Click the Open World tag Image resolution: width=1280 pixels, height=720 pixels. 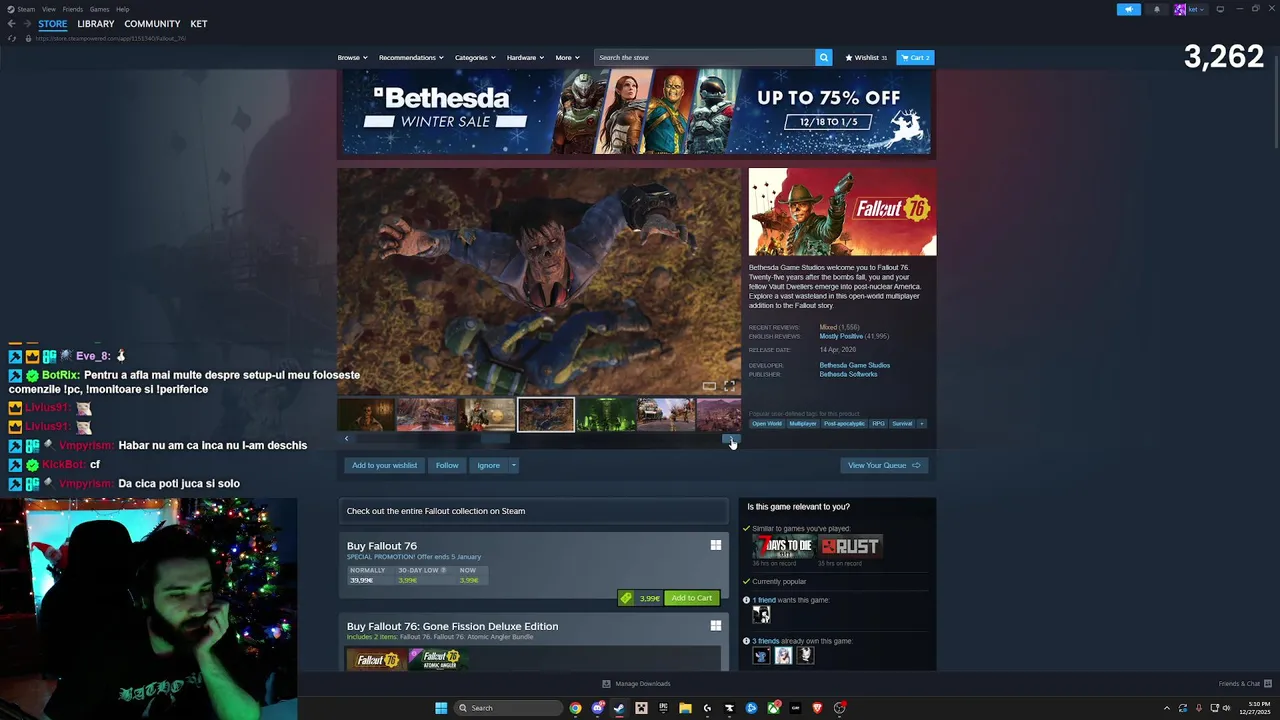click(766, 423)
